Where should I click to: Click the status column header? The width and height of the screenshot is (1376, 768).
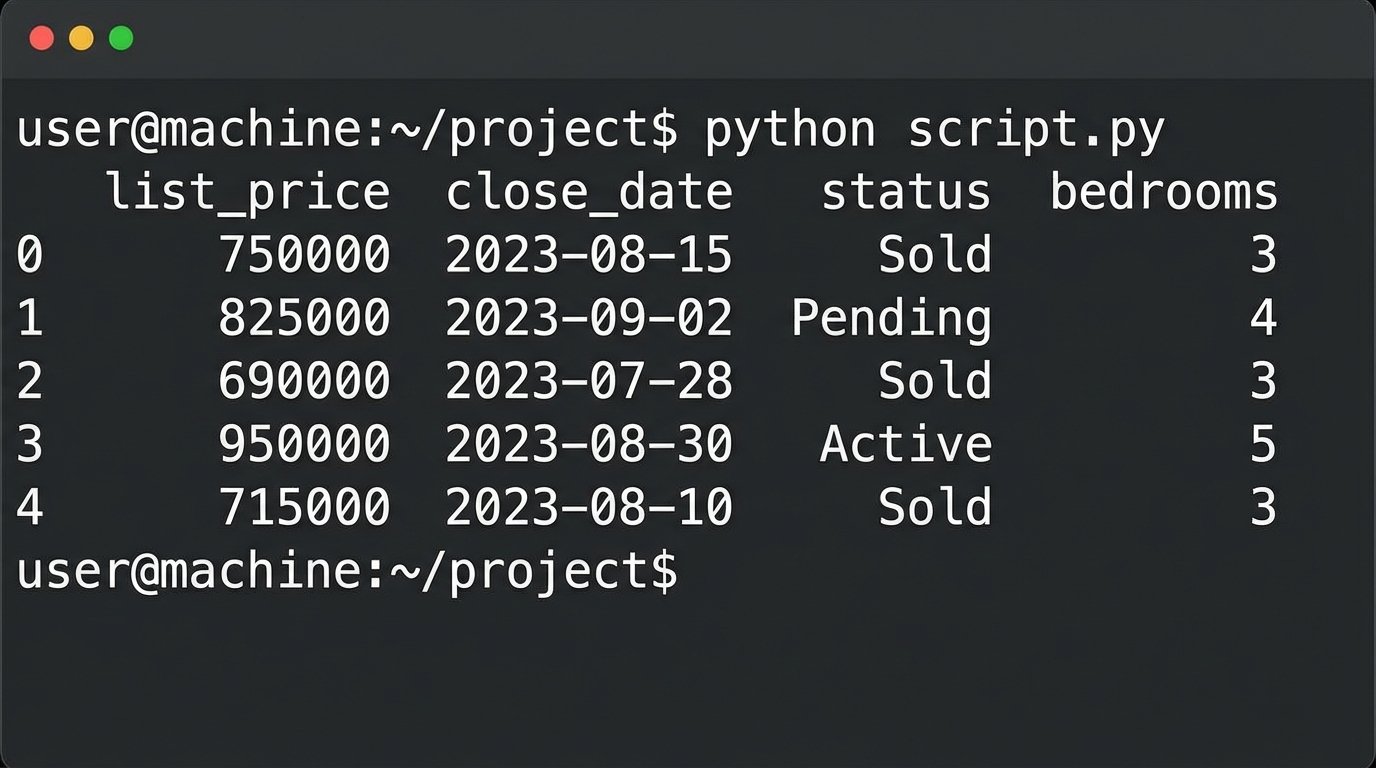point(905,193)
